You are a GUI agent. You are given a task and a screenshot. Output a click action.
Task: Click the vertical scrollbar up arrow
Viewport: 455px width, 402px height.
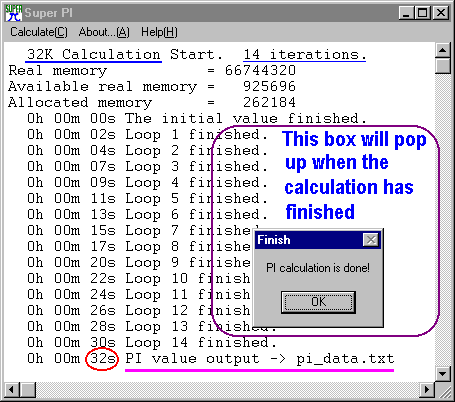pos(443,50)
